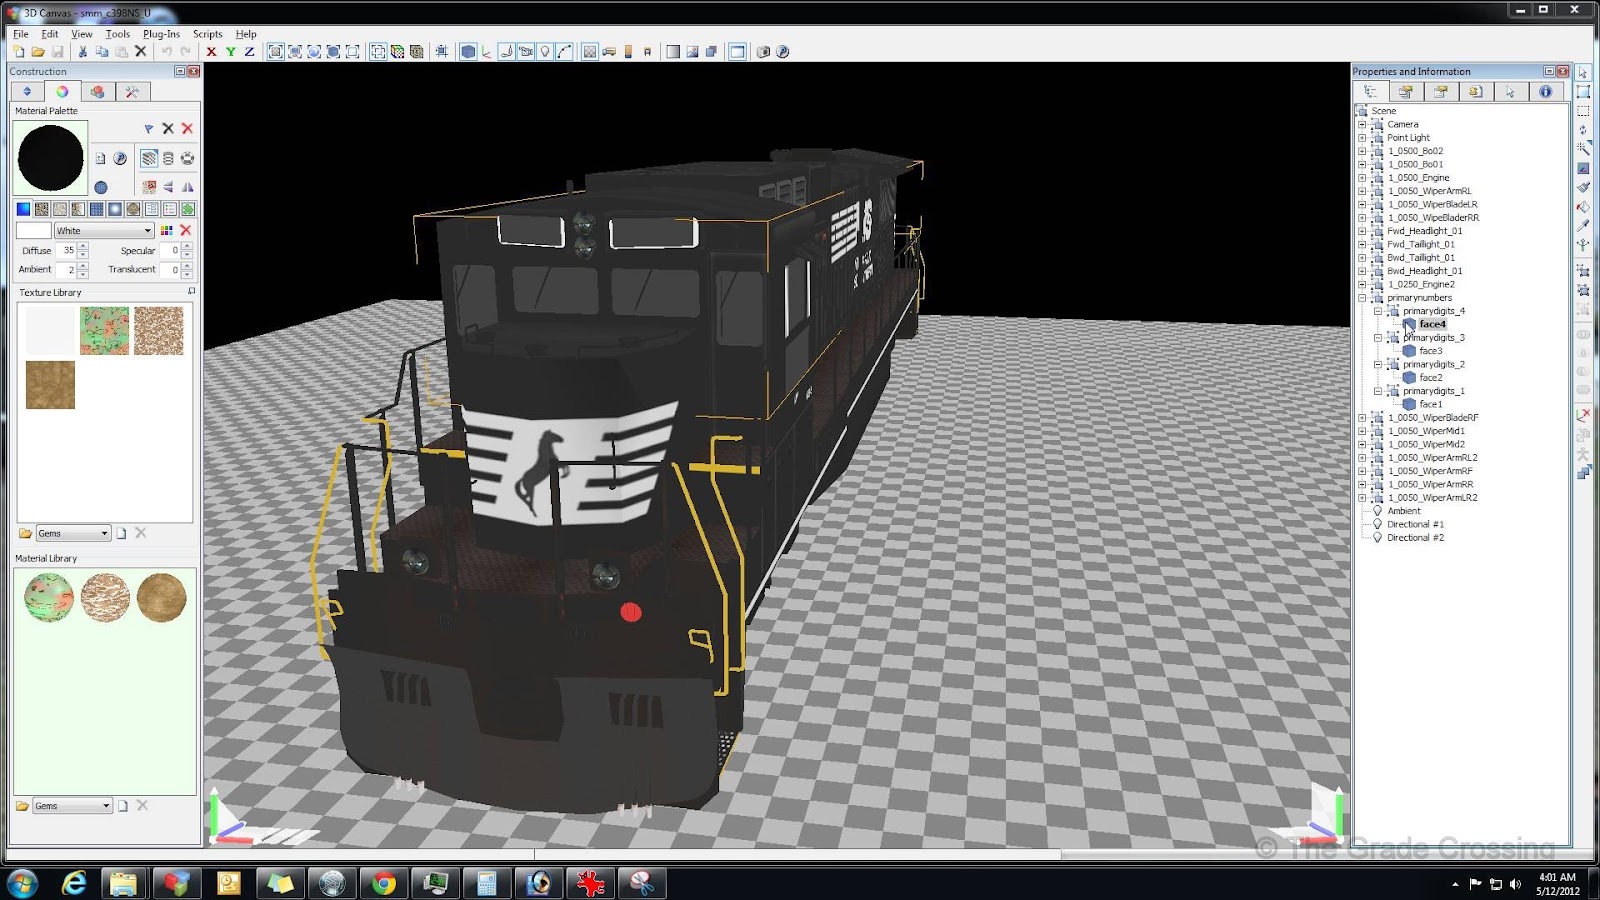The height and width of the screenshot is (900, 1600).
Task: Click the red X remove material icon
Action: tap(187, 129)
